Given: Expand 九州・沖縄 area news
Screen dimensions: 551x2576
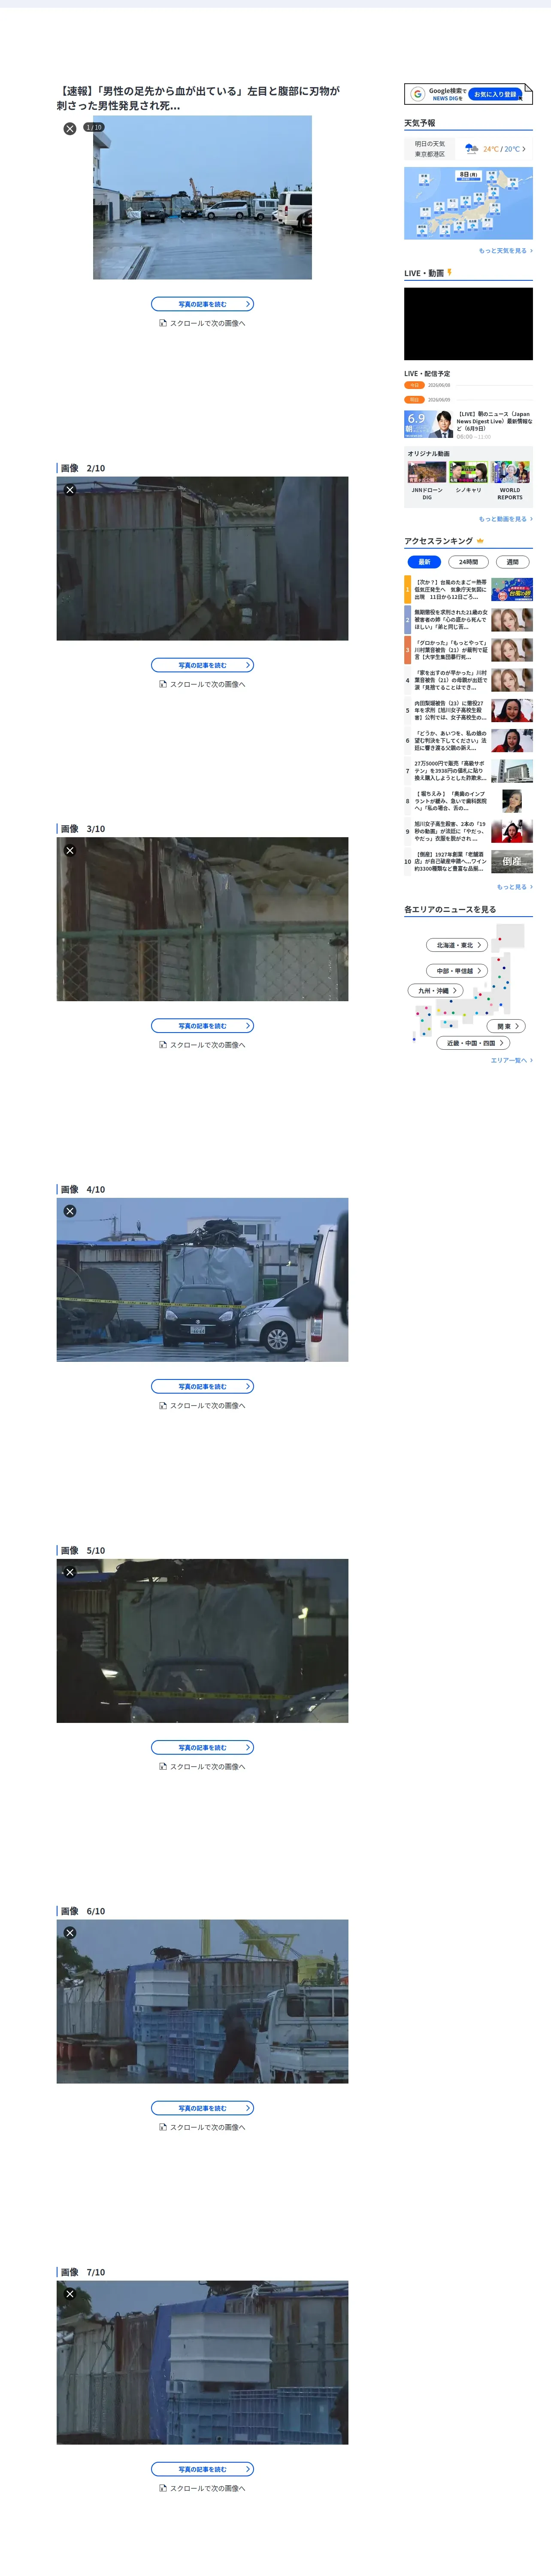Looking at the screenshot, I should point(436,991).
